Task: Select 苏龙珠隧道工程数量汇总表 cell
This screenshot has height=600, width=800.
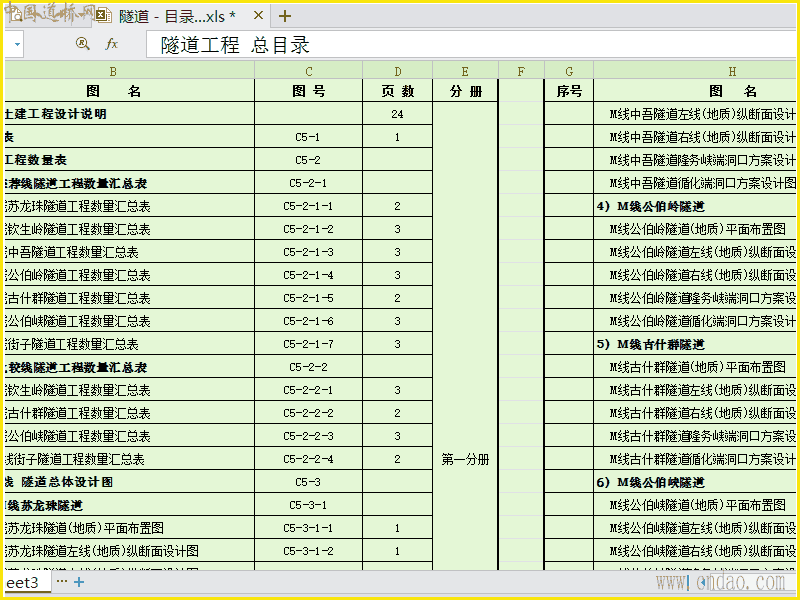Action: pos(130,206)
